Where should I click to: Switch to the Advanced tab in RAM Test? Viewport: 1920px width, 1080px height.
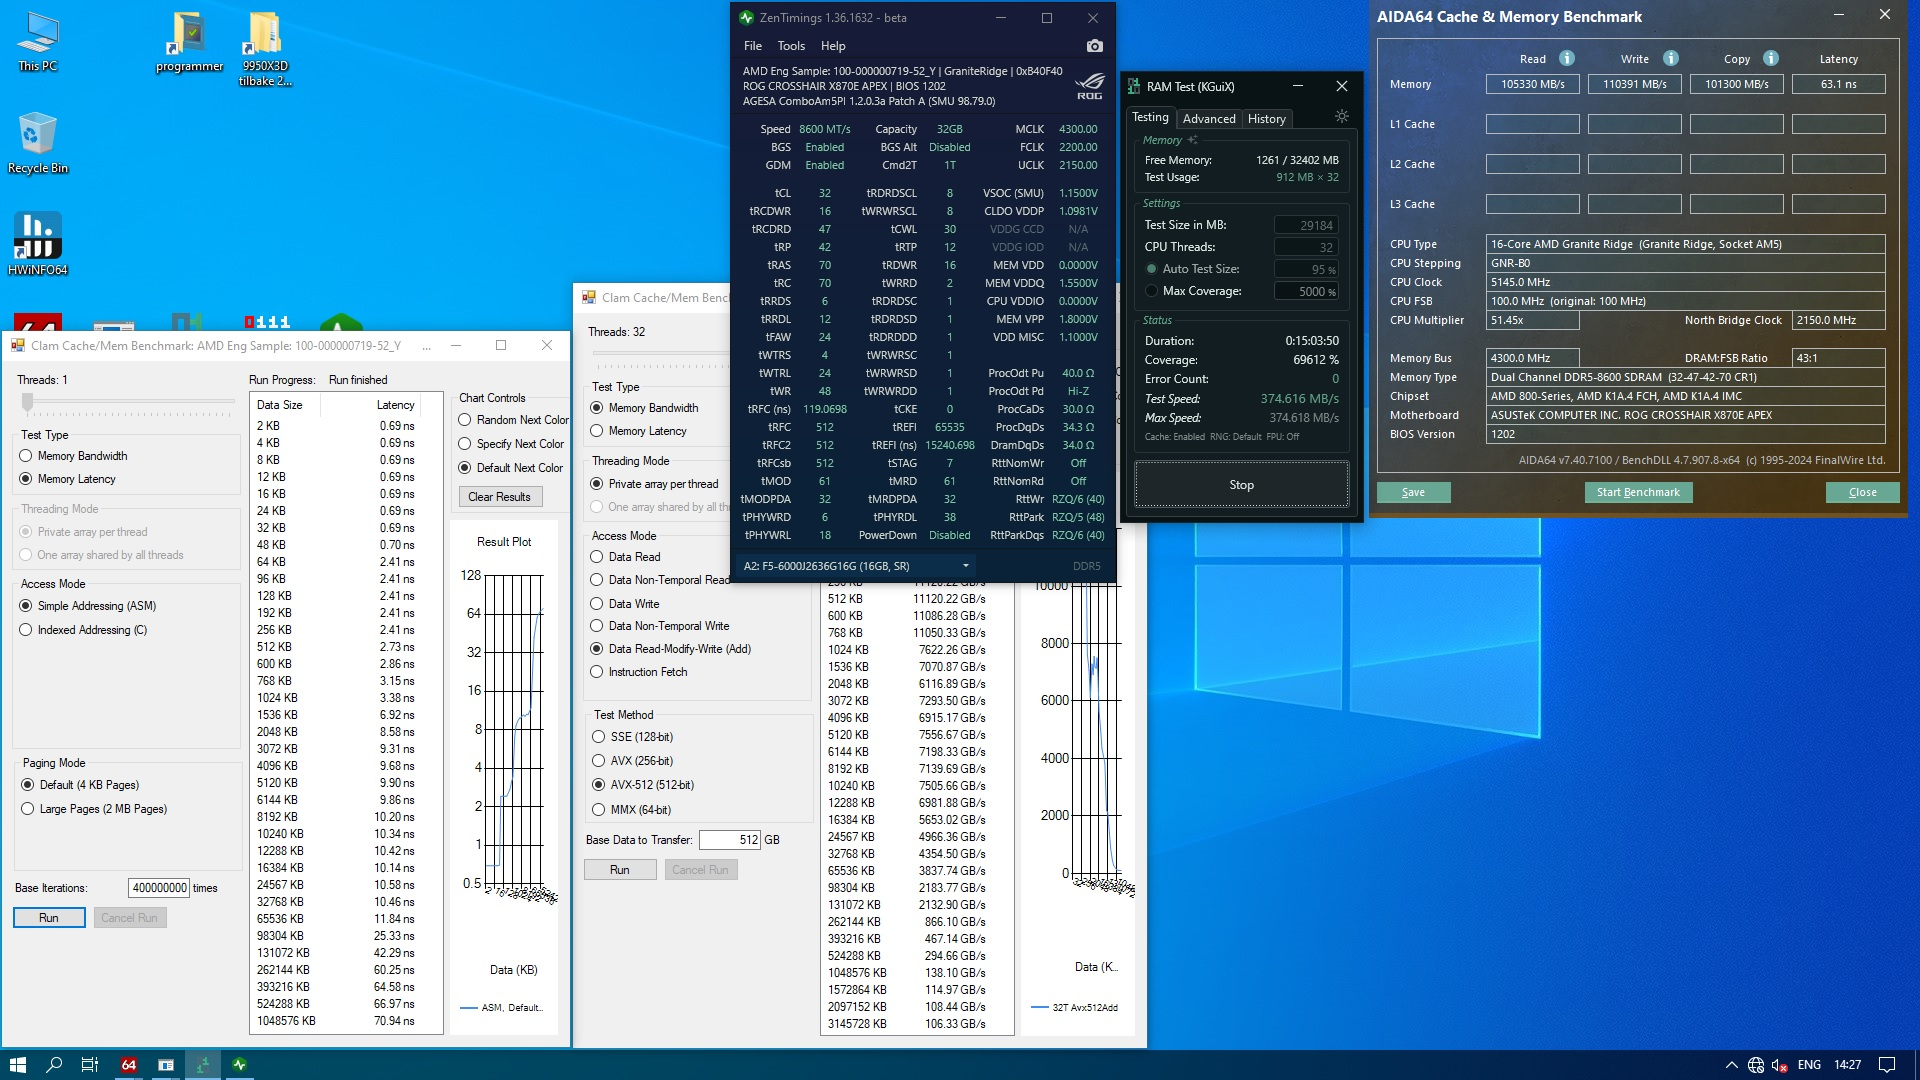(x=1209, y=118)
